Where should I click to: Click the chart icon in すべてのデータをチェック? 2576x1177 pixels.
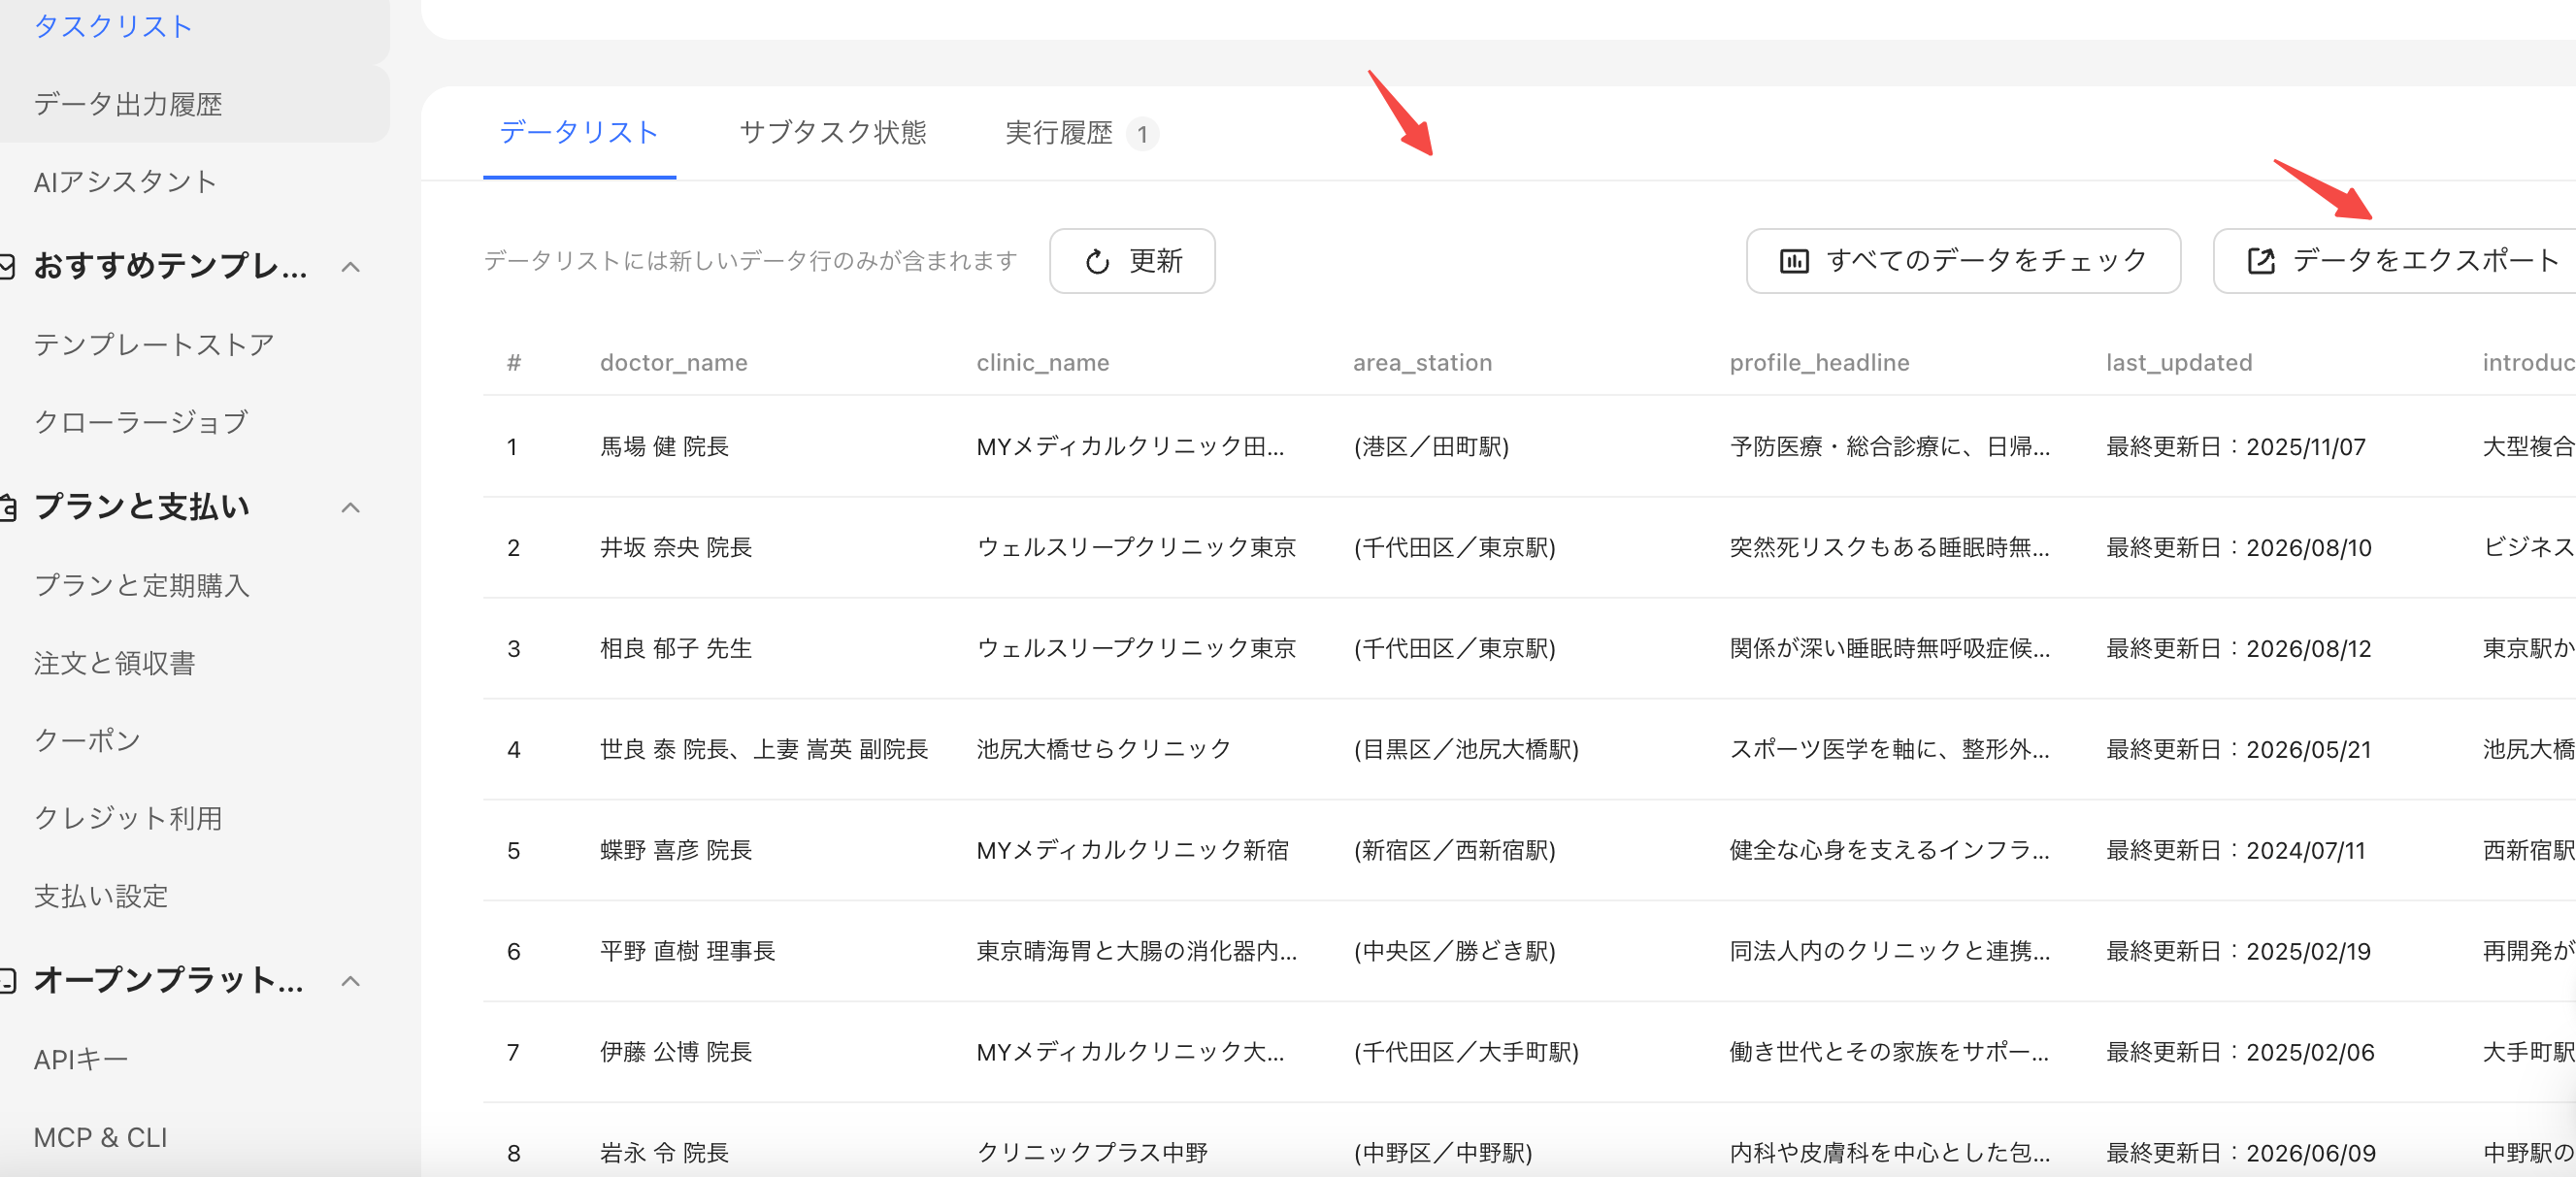pos(1793,261)
